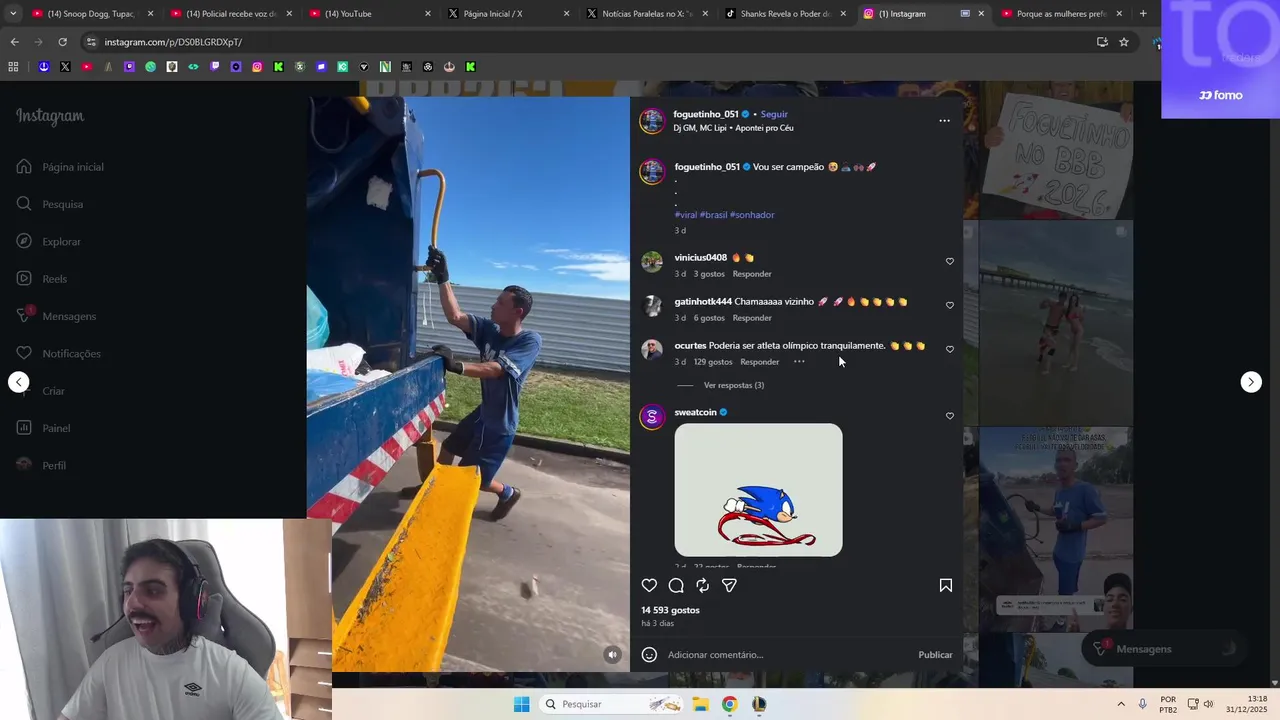Follow foguetinho_051 with the Seguir link

[x=774, y=114]
